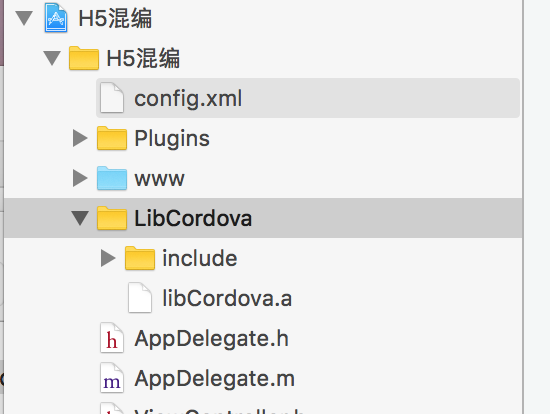The image size is (550, 414).
Task: Click the AppDelegate.h header file icon
Action: click(x=112, y=338)
